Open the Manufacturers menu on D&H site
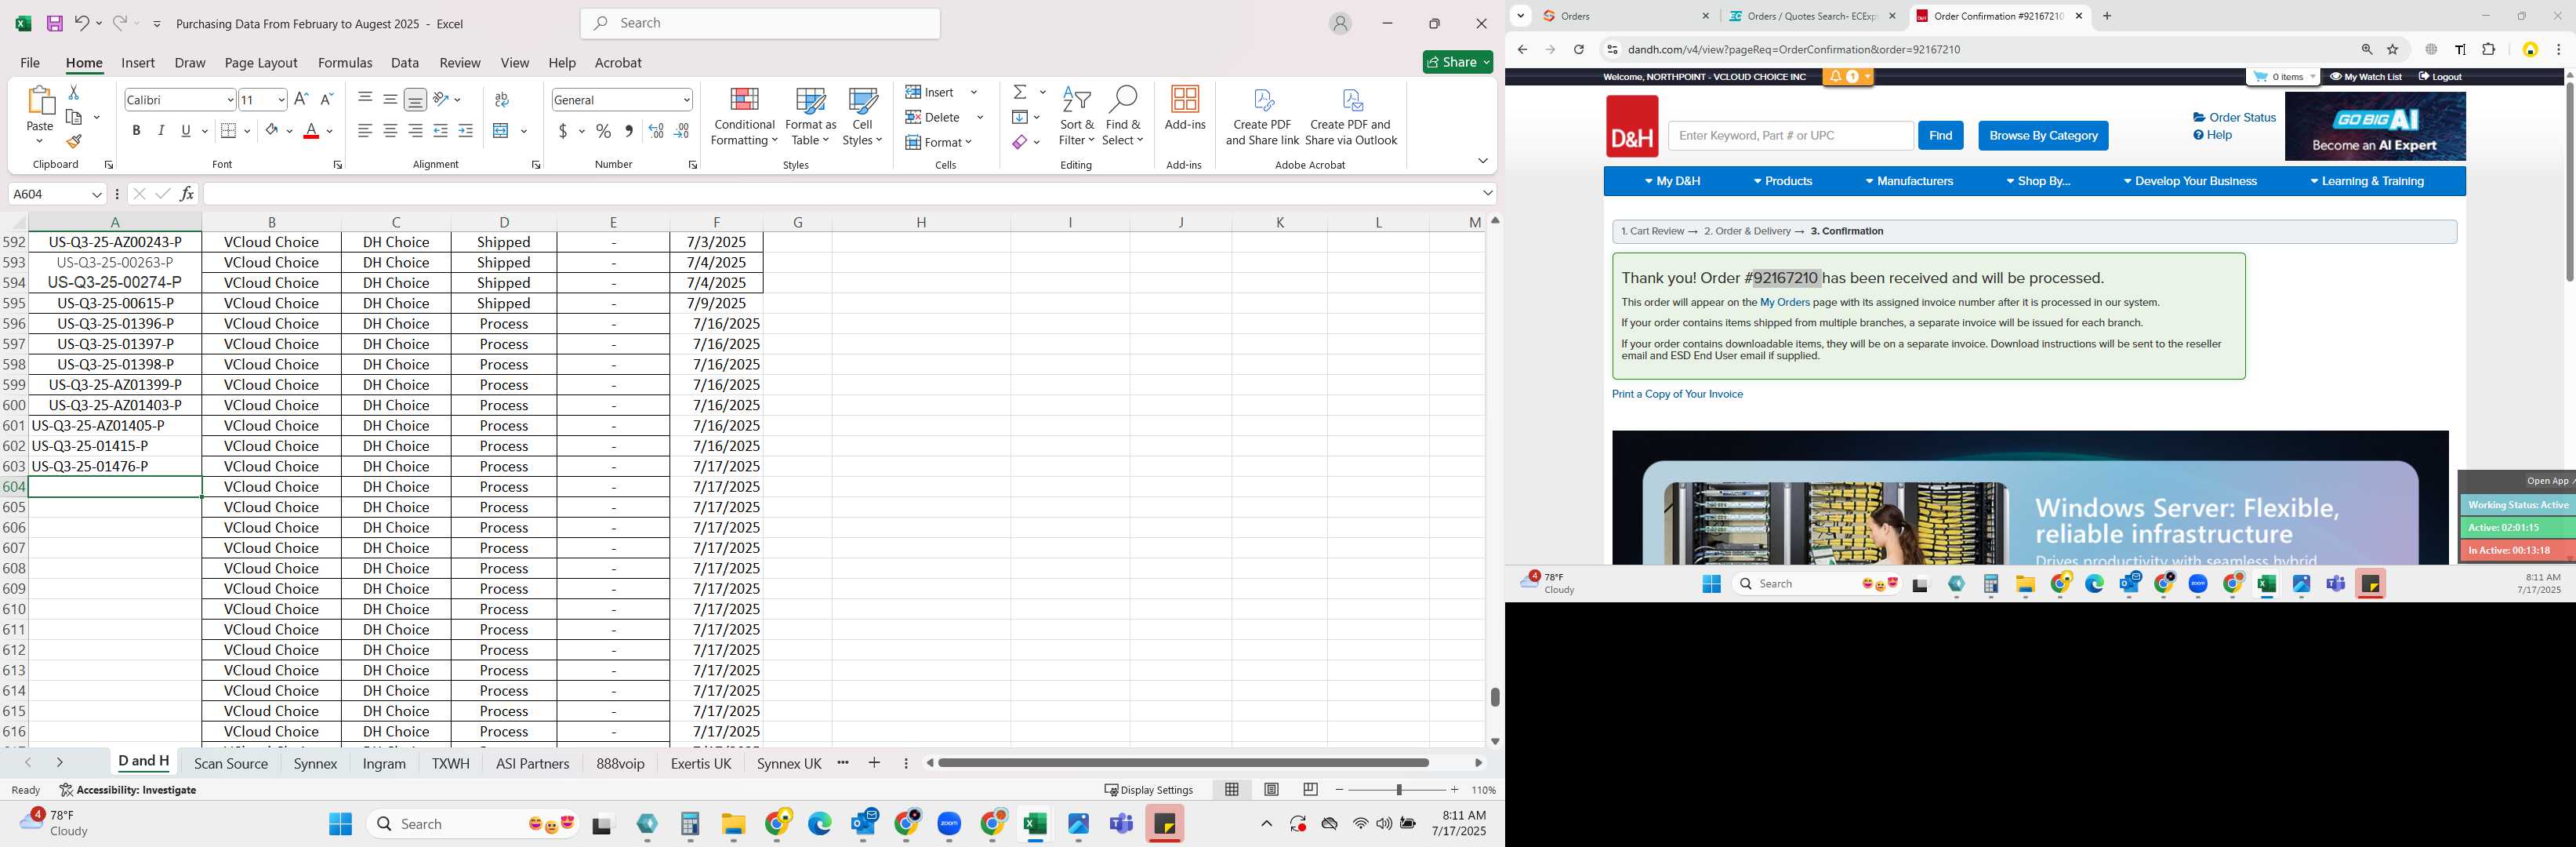The width and height of the screenshot is (2576, 847). 1908,181
